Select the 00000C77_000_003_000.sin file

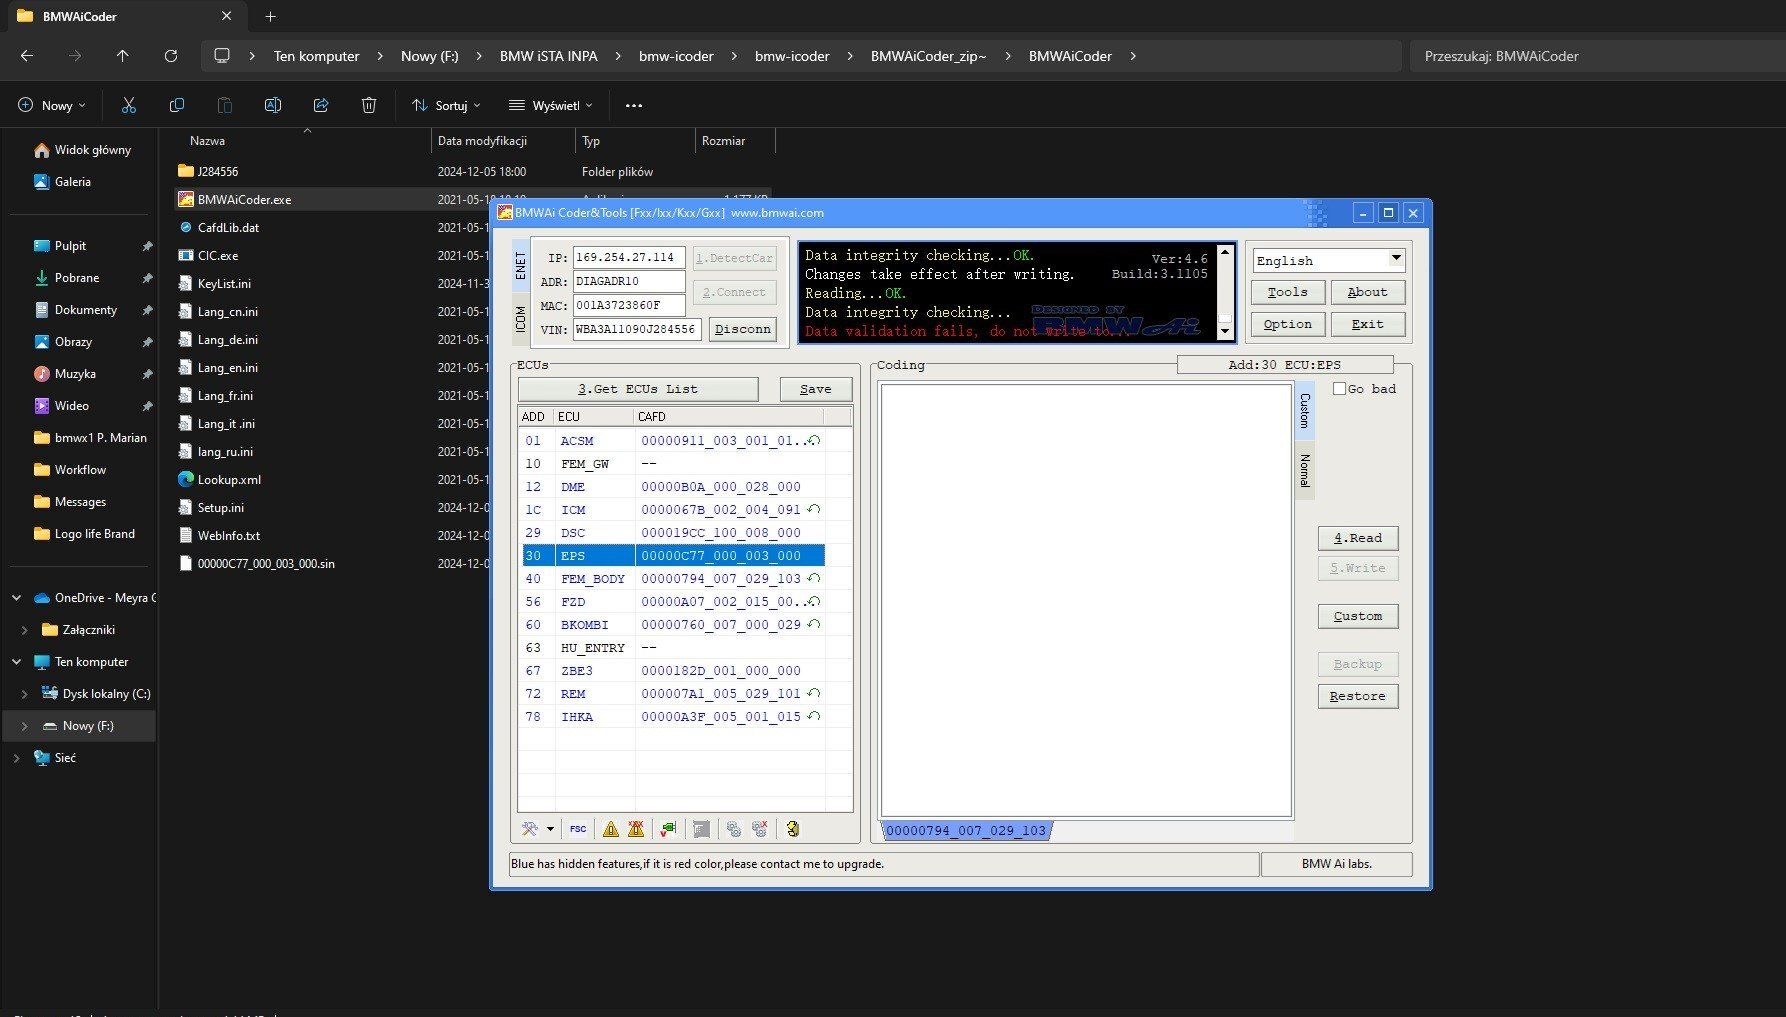click(266, 564)
